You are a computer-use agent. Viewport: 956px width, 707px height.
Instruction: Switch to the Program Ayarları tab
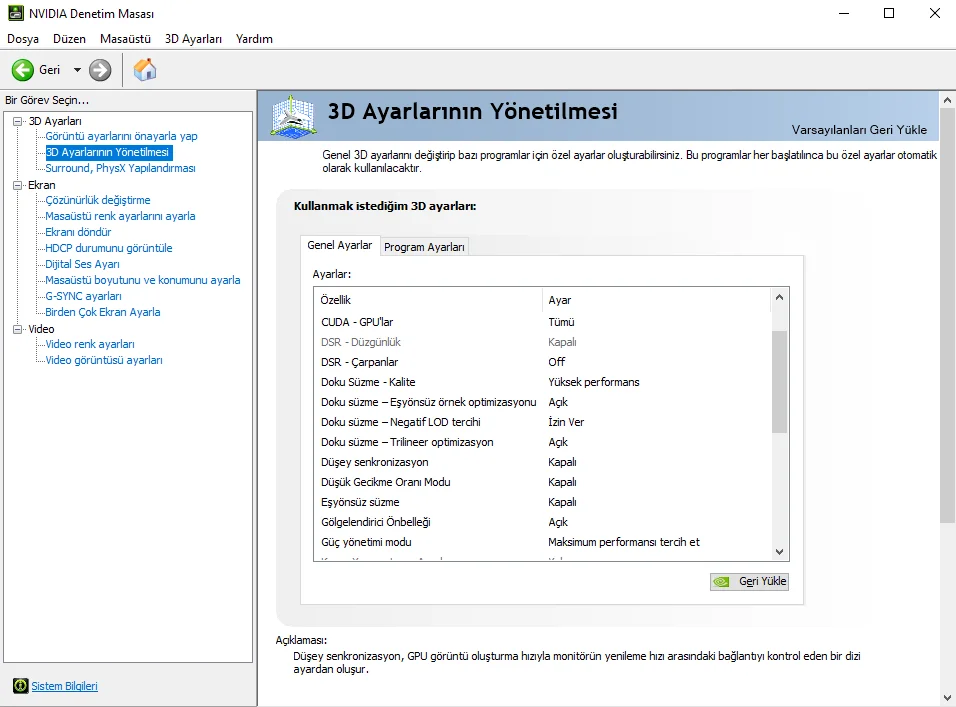pos(424,247)
